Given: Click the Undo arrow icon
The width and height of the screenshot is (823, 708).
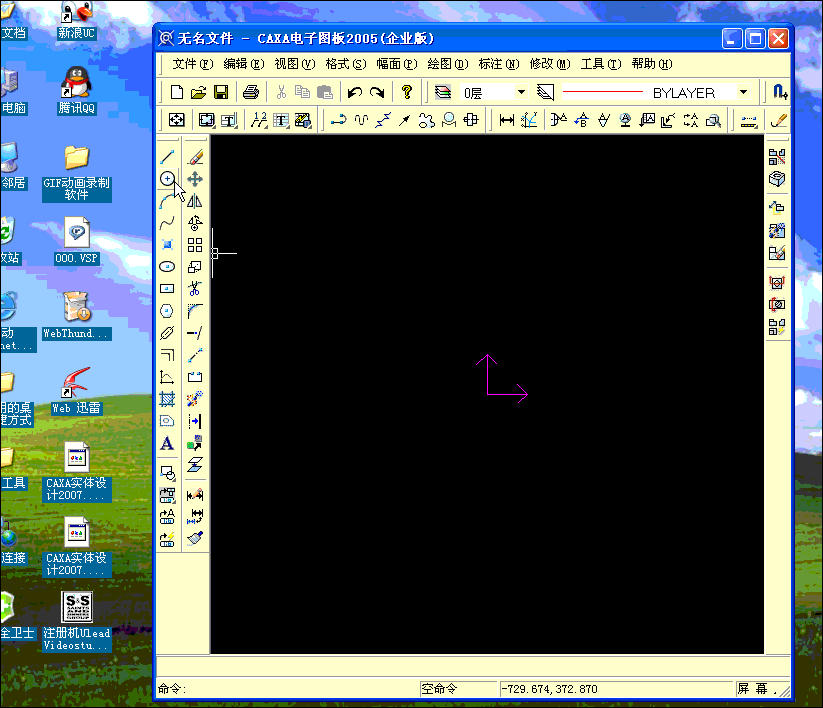Looking at the screenshot, I should coord(355,93).
